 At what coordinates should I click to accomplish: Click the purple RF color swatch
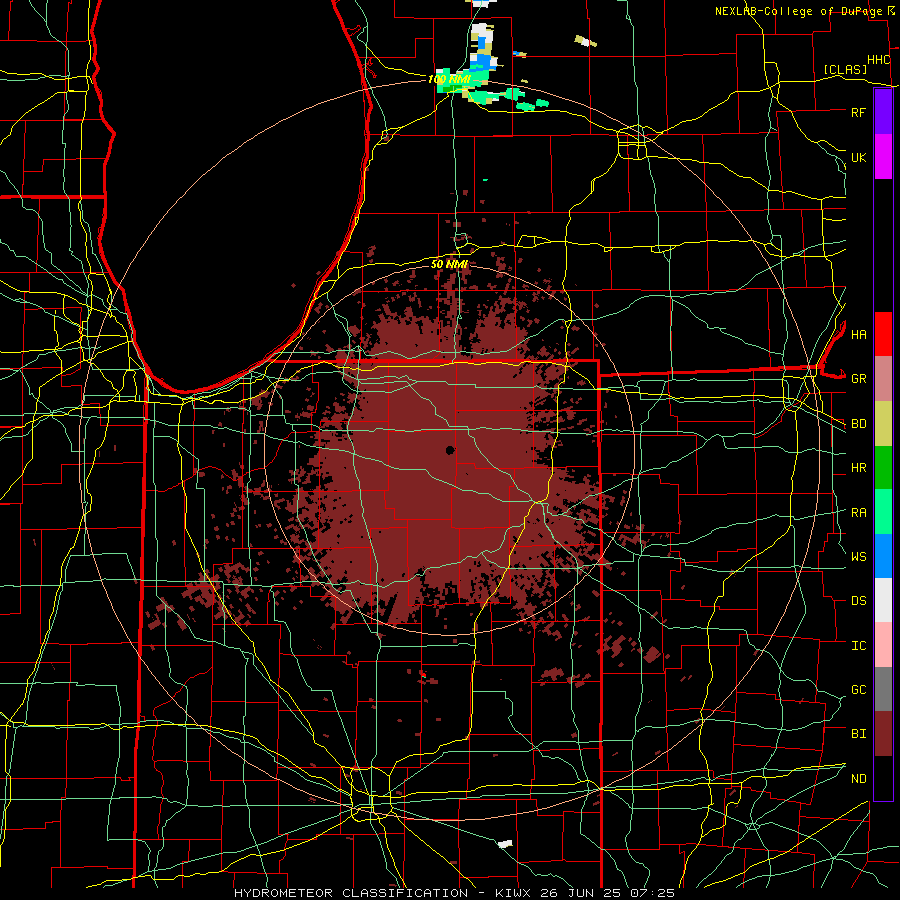pos(883,112)
